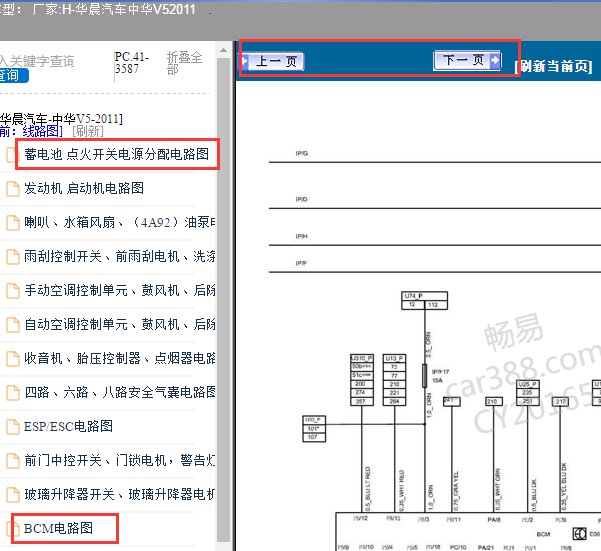This screenshot has height=551, width=601.
Task: Click 刷新当前页 refresh current page link
Action: click(554, 66)
